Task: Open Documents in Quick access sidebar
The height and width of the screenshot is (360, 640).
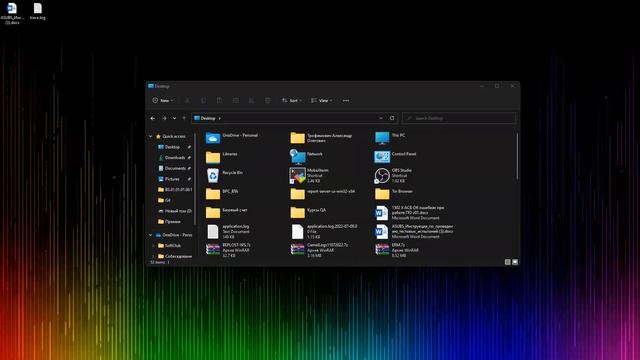Action: 175,168
